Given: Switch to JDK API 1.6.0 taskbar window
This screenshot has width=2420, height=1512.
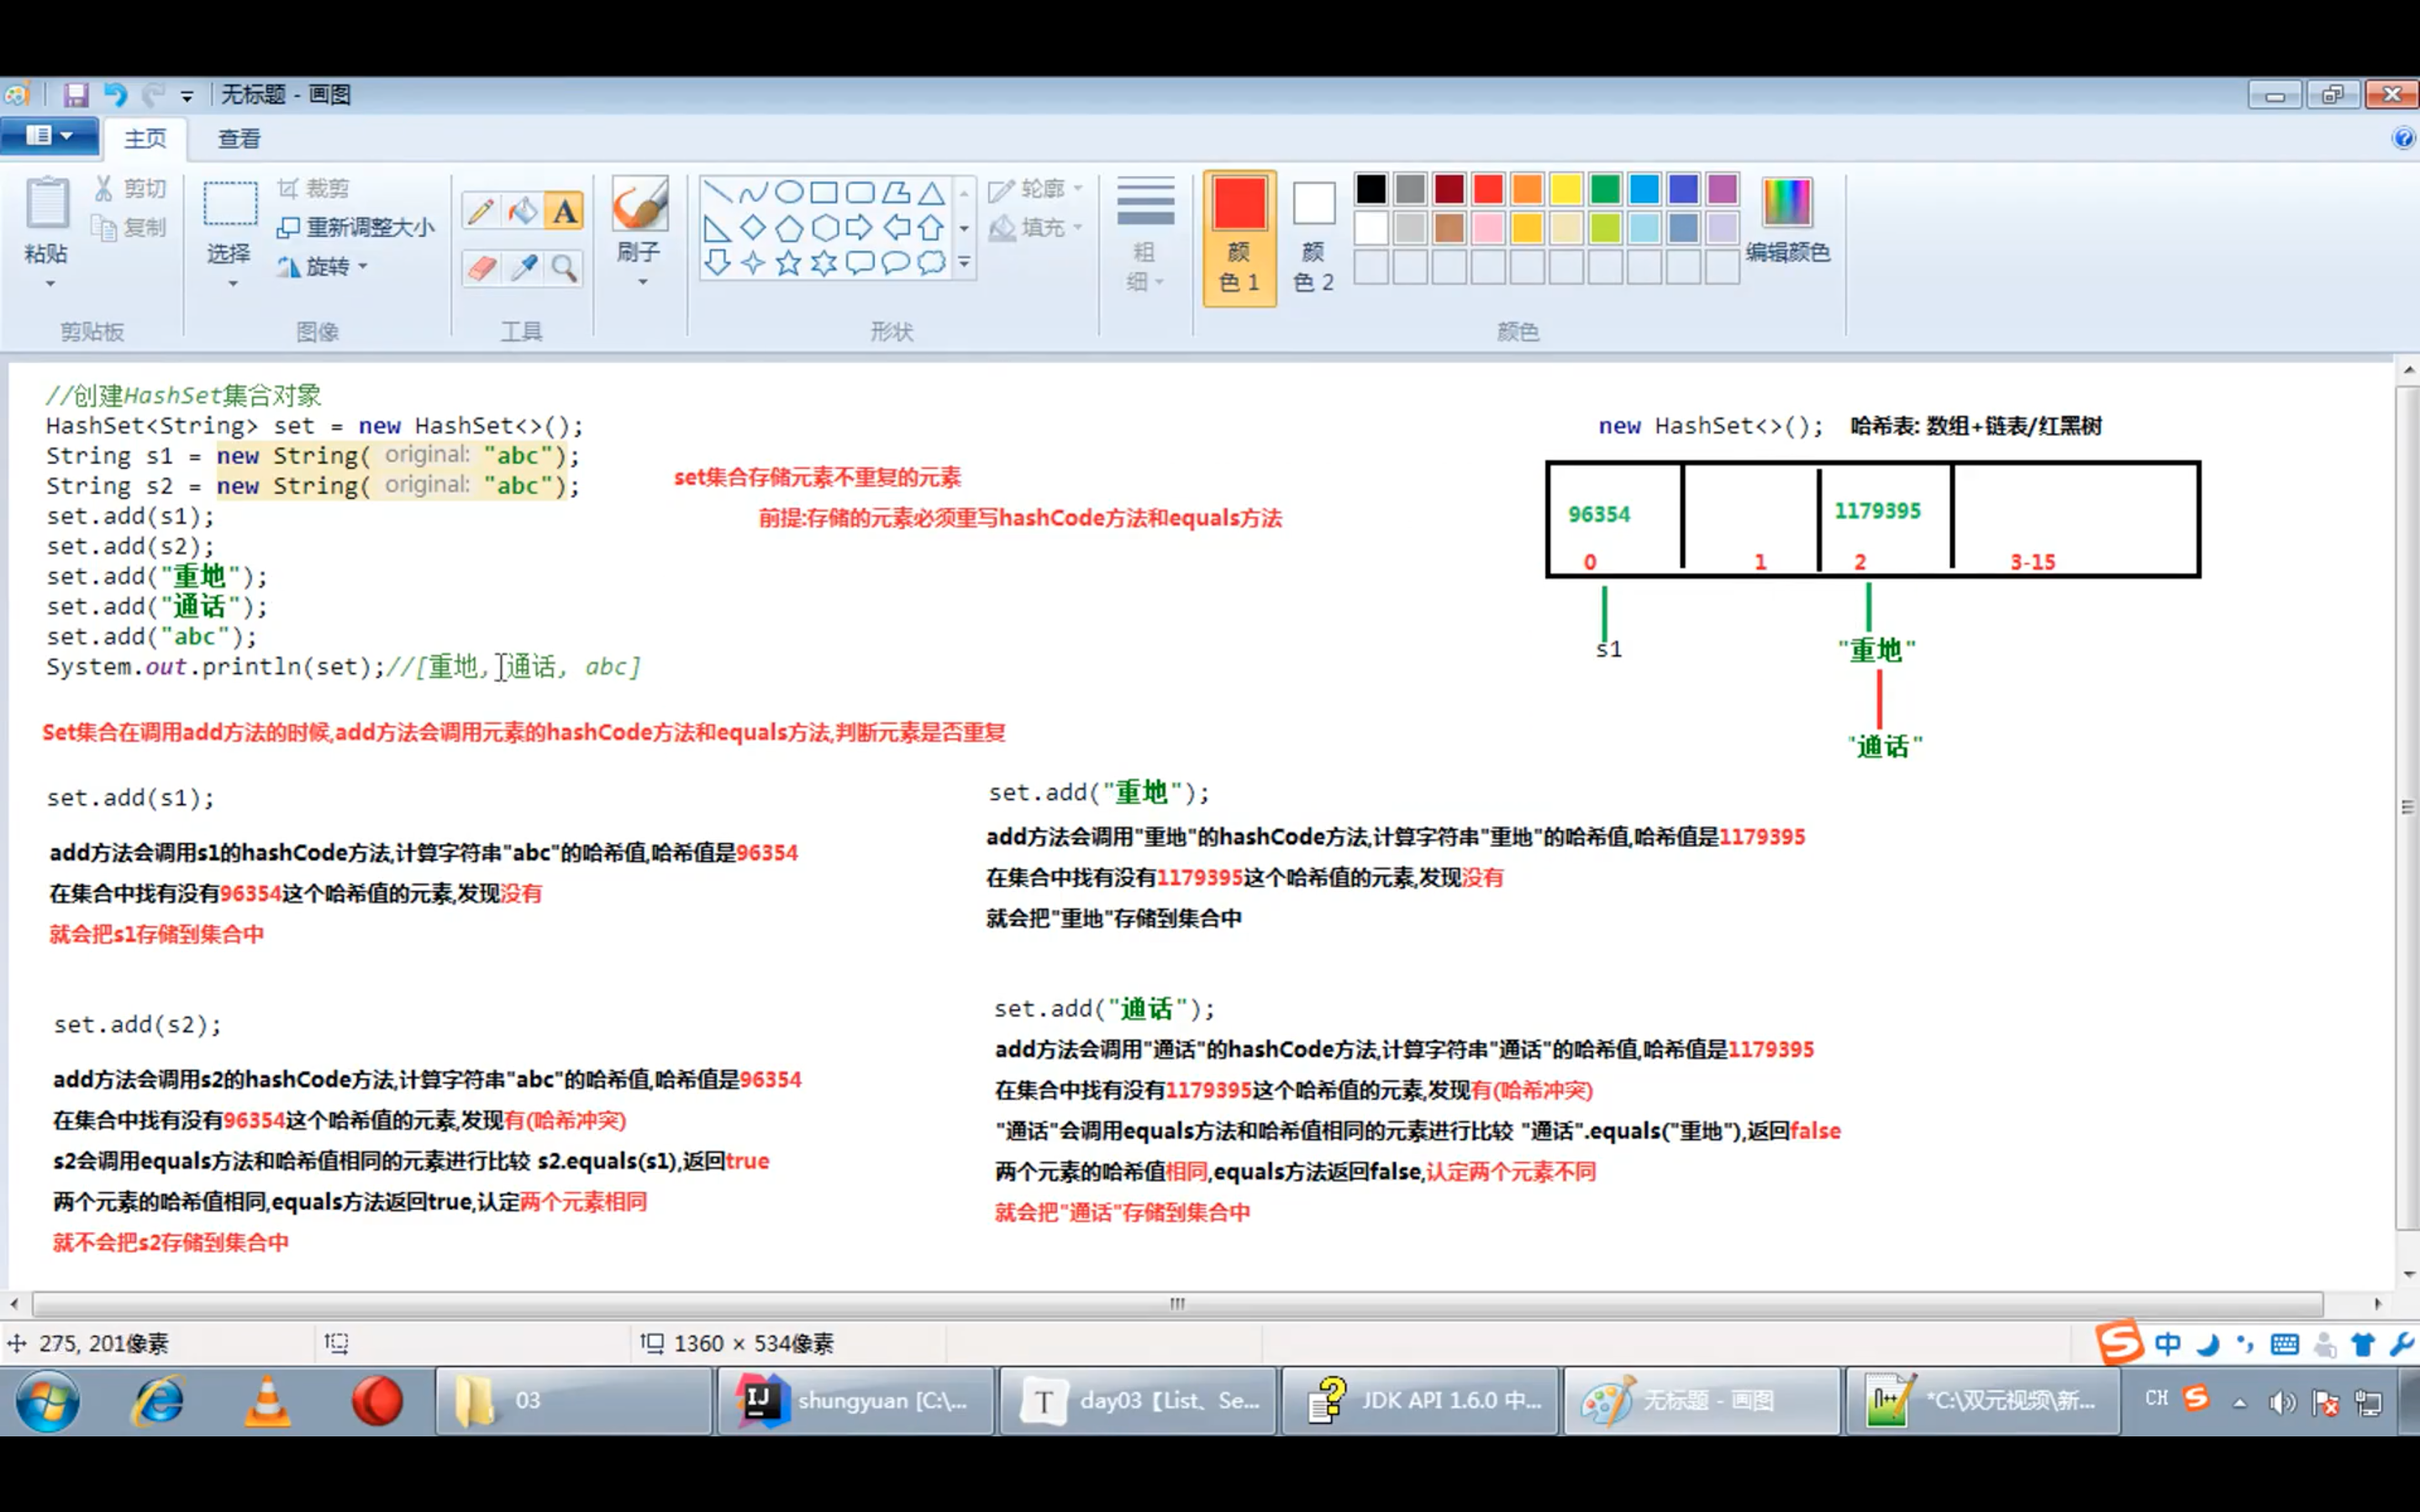Looking at the screenshot, I should click(x=1420, y=1401).
